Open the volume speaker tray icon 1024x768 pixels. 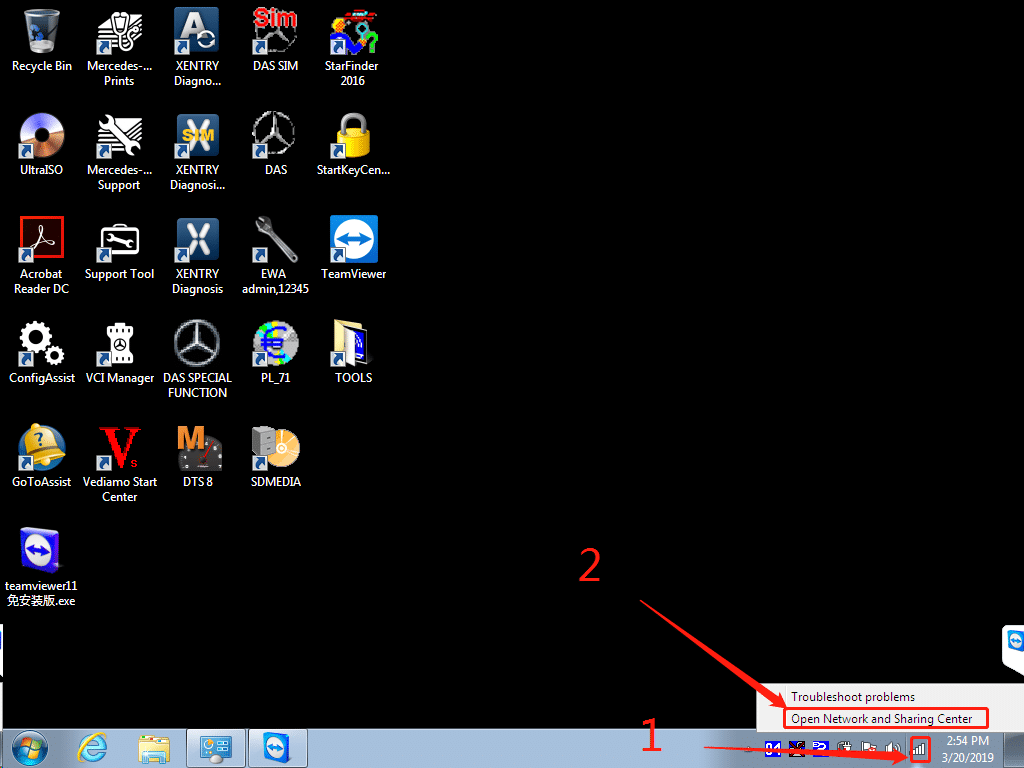(x=893, y=748)
